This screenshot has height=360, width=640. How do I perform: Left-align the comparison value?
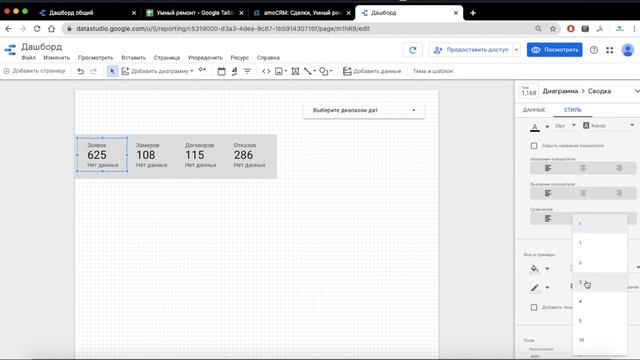click(x=548, y=219)
